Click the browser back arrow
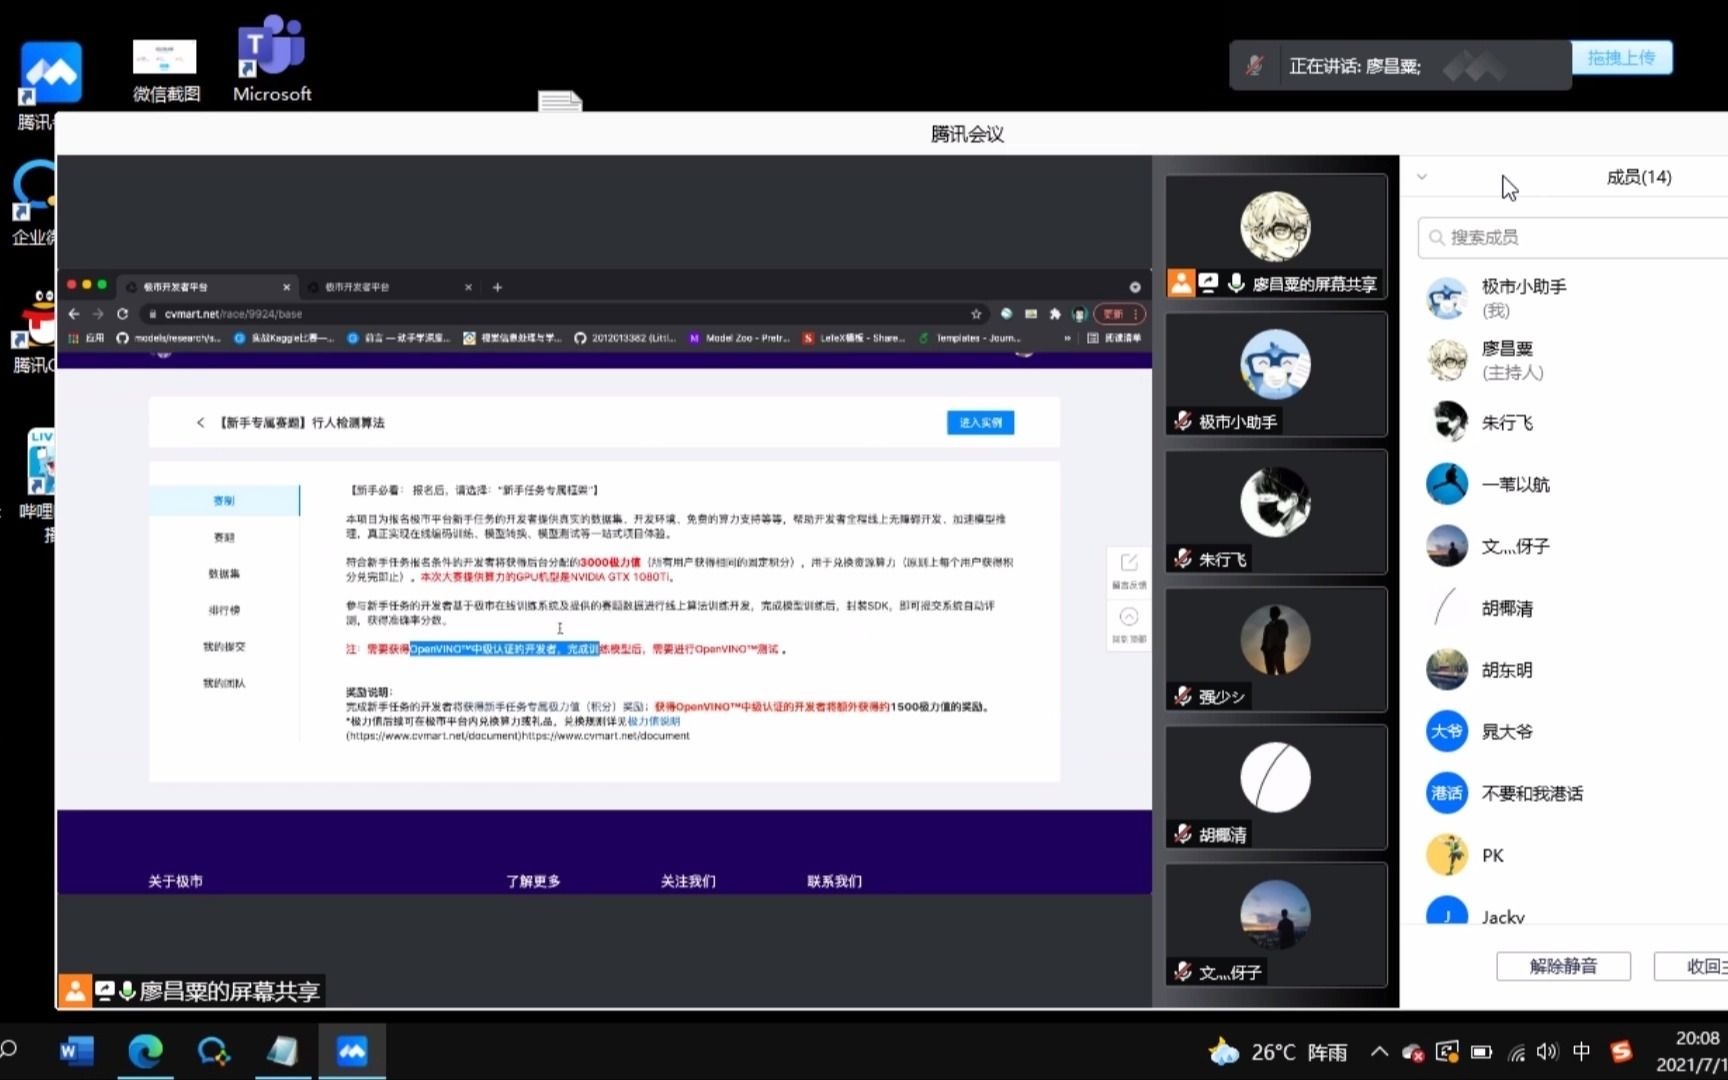This screenshot has height=1080, width=1728. 74,314
